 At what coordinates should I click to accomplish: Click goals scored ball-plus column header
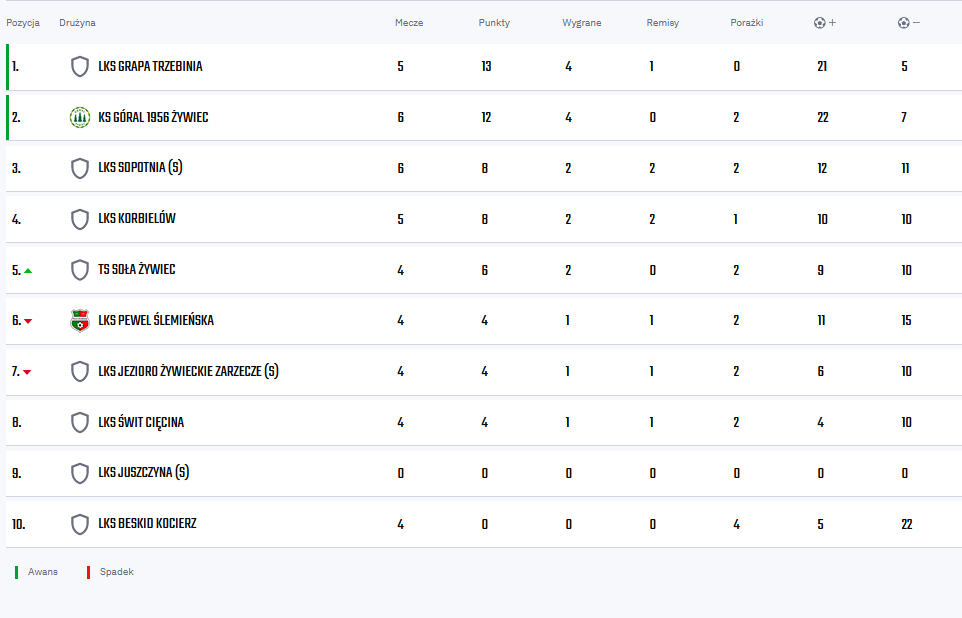825,23
